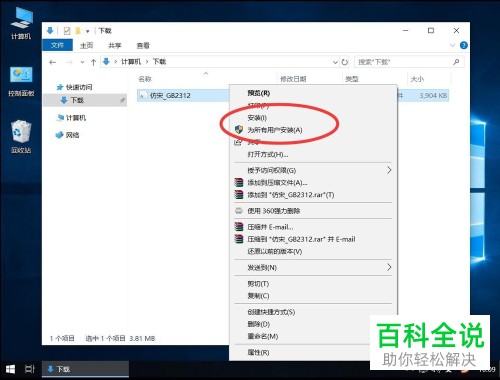Refresh the current folder
500x380 pixels.
345,62
